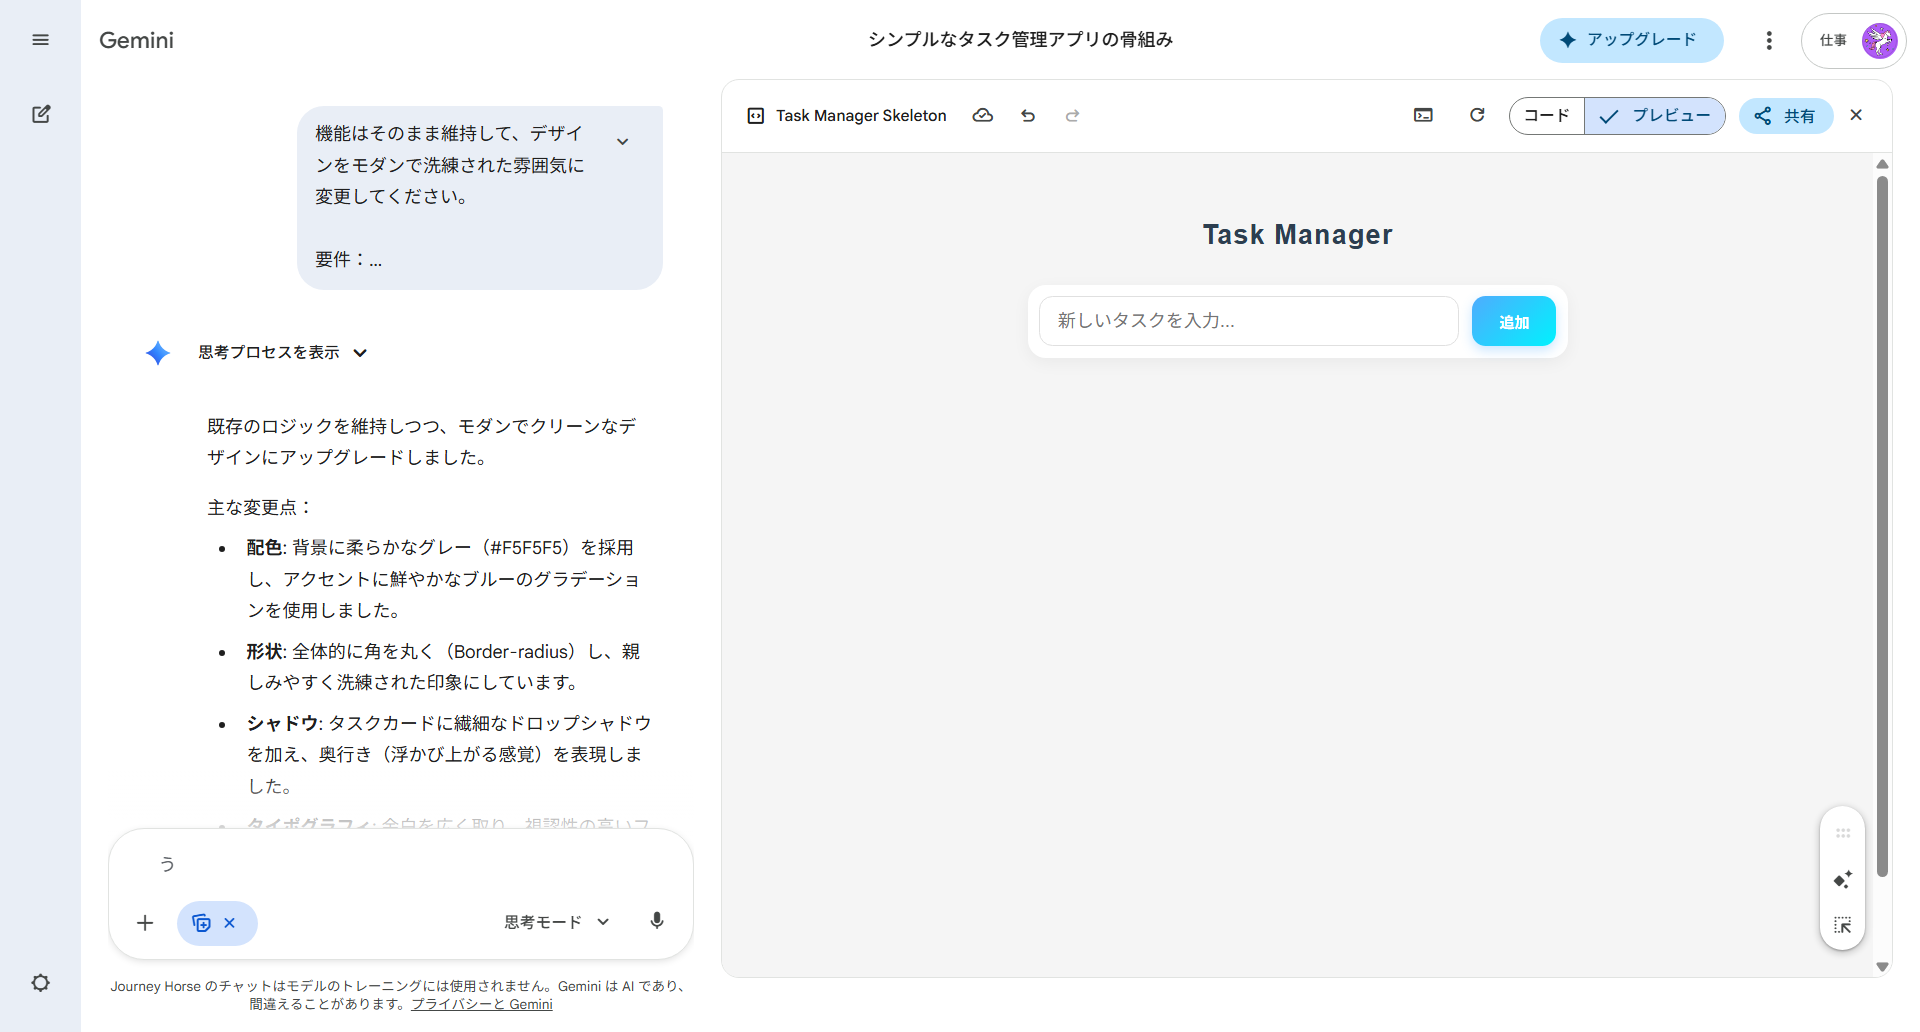Open the console/terminal icon in canvas toolbar
Screen dimensions: 1920x1032
coord(1423,115)
